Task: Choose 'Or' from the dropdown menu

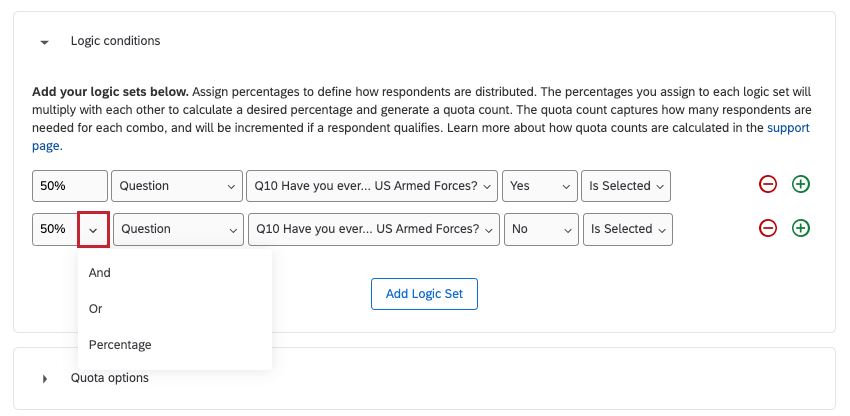Action: [96, 309]
